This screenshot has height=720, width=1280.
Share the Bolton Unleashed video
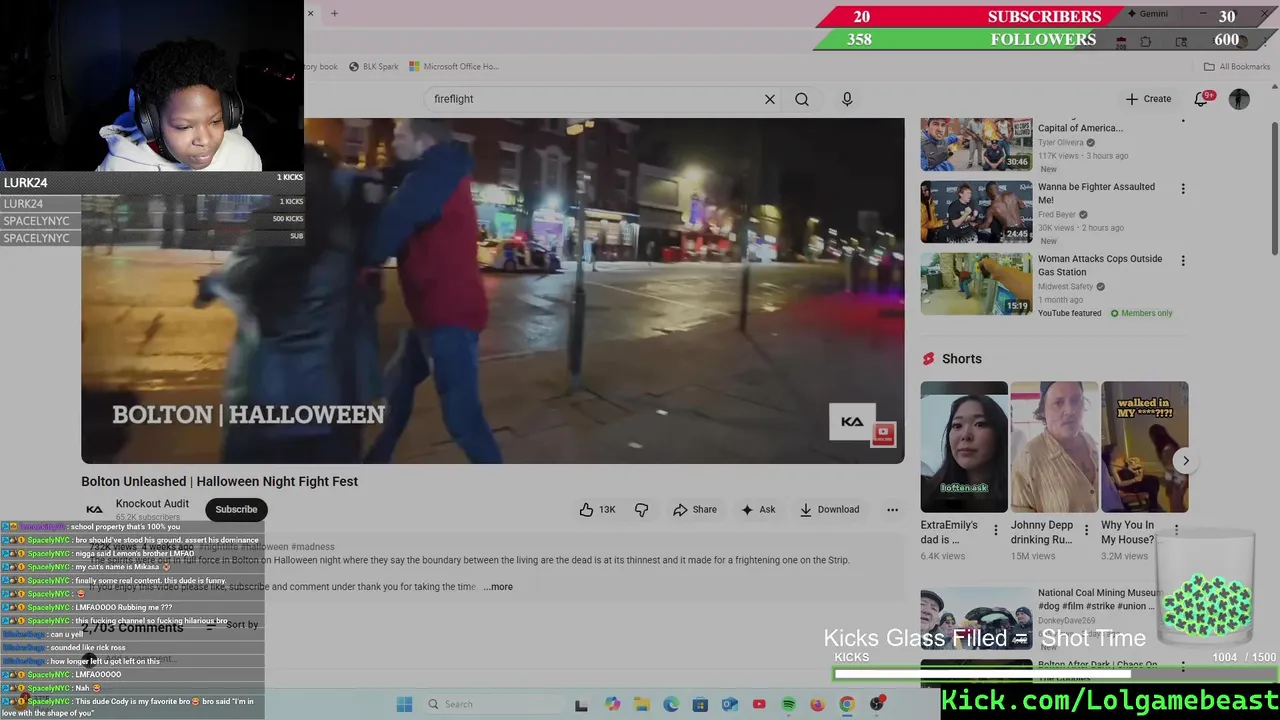(695, 510)
